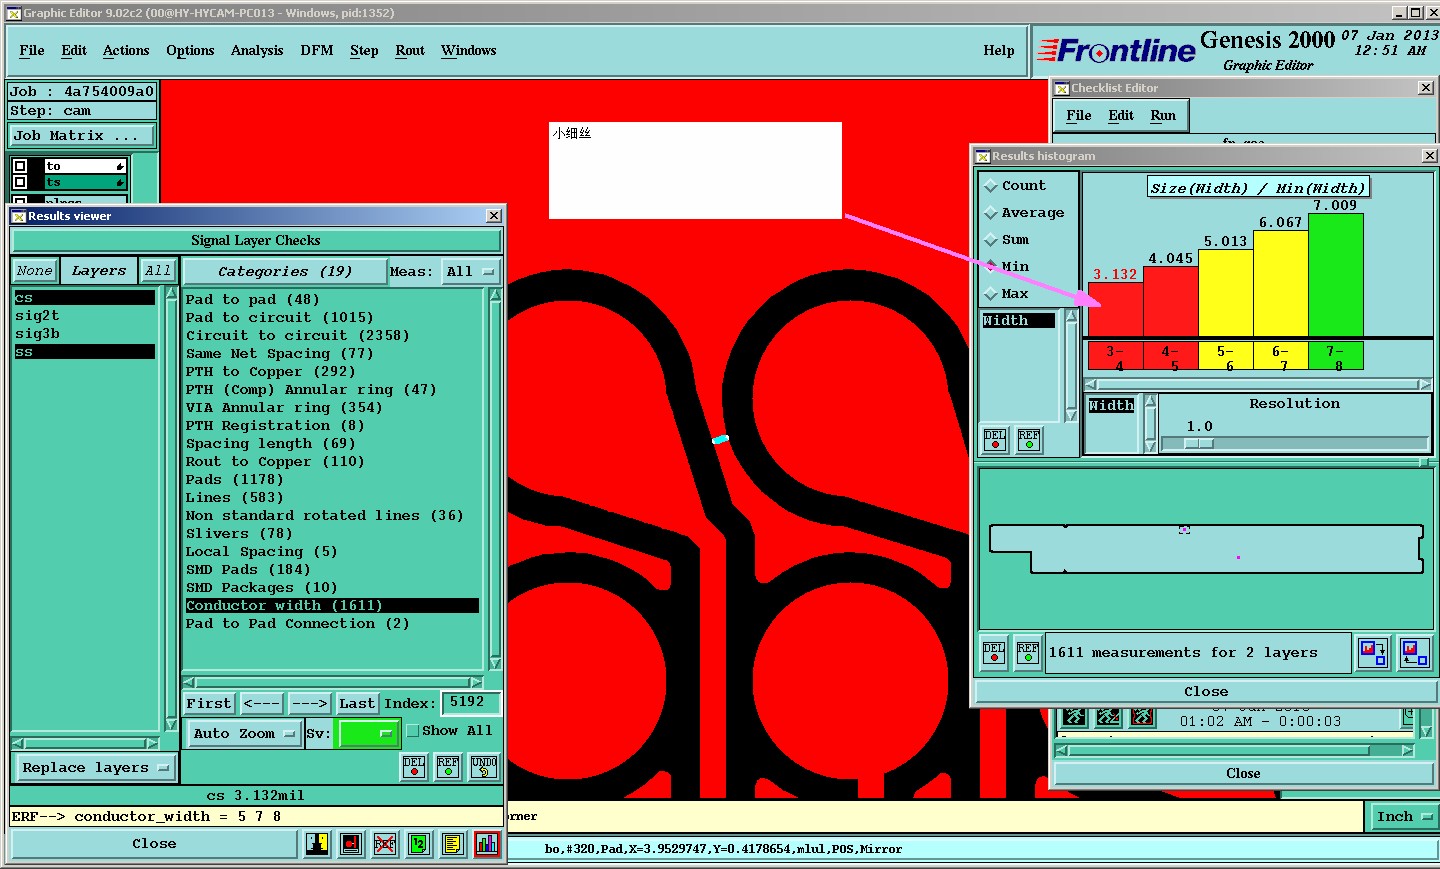Enable the Show All checkbox

412,731
